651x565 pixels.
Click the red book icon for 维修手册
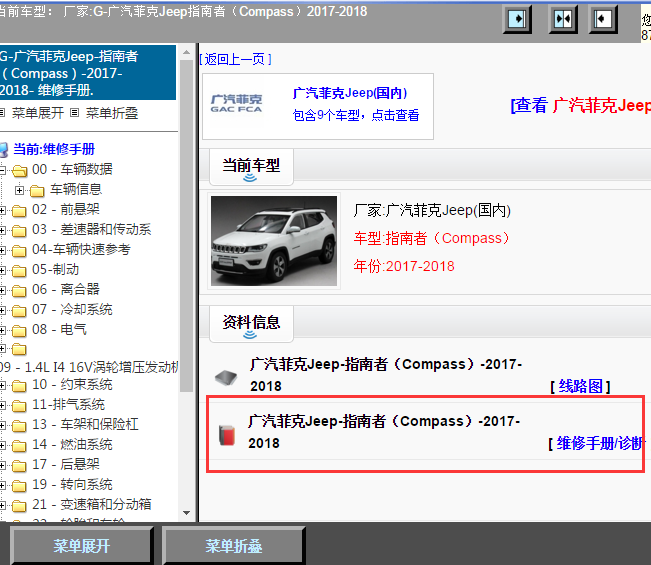coord(227,435)
